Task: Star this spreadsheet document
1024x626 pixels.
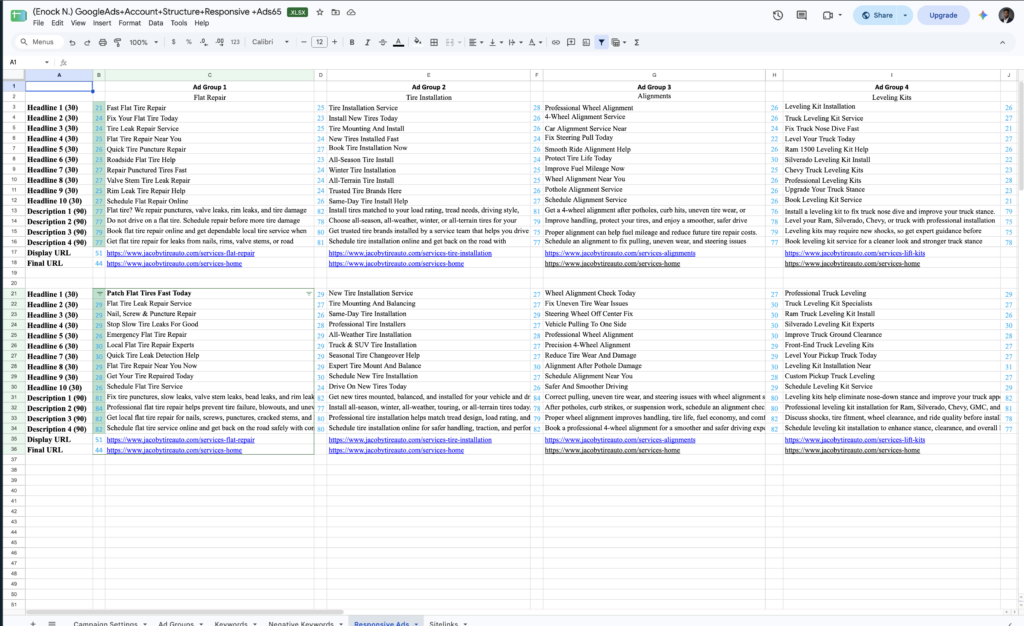Action: 320,12
